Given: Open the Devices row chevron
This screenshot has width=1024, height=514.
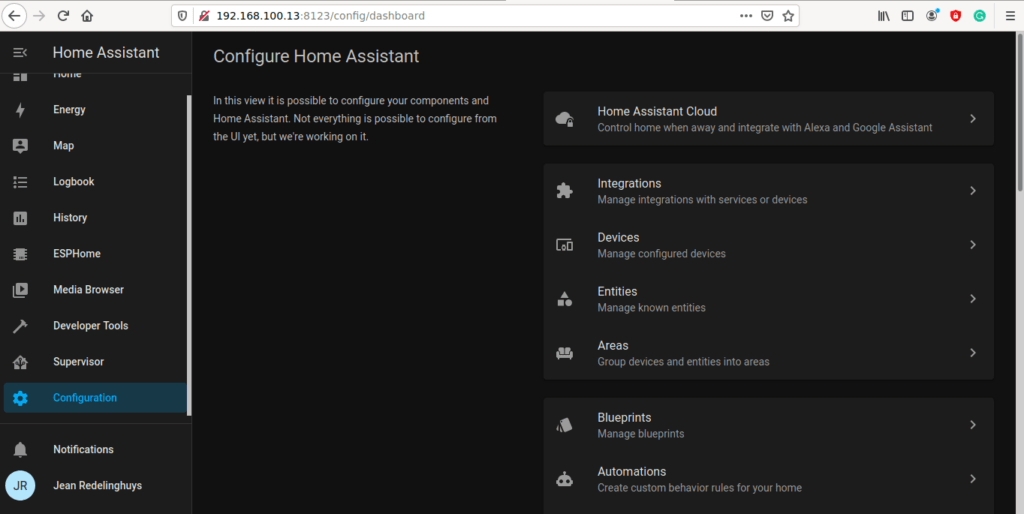Looking at the screenshot, I should 973,245.
